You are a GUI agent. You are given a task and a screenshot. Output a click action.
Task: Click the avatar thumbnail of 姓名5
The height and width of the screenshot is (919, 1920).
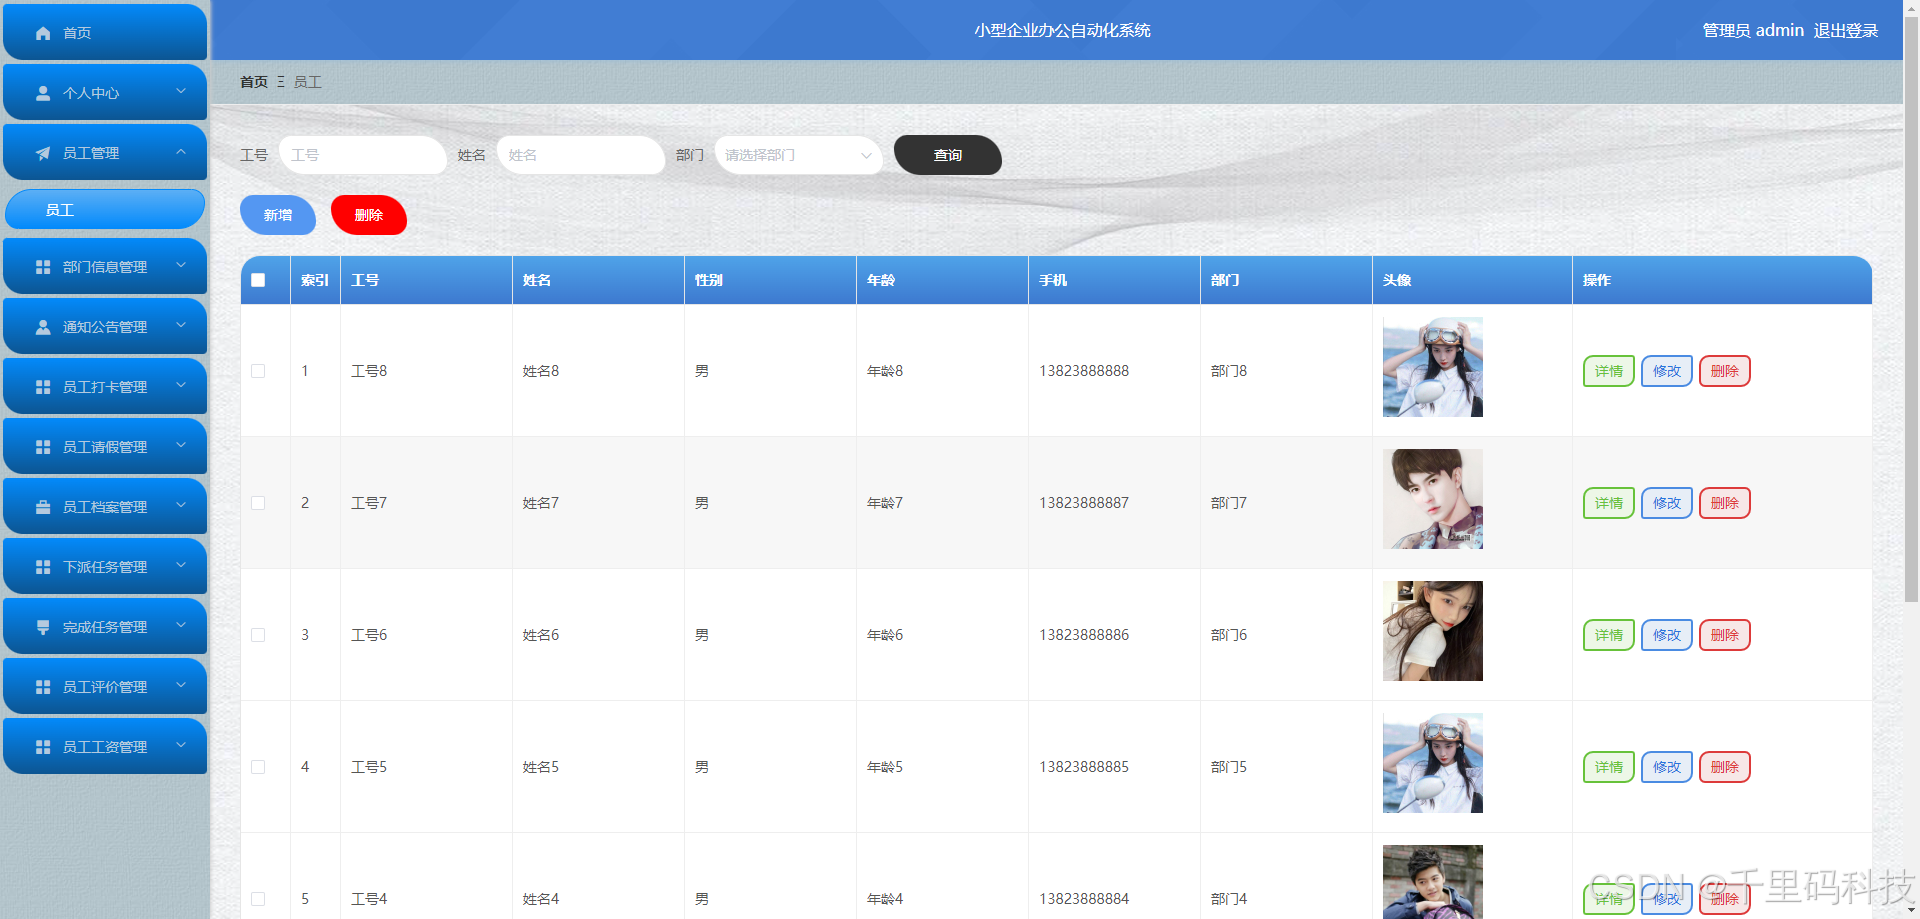(1433, 763)
